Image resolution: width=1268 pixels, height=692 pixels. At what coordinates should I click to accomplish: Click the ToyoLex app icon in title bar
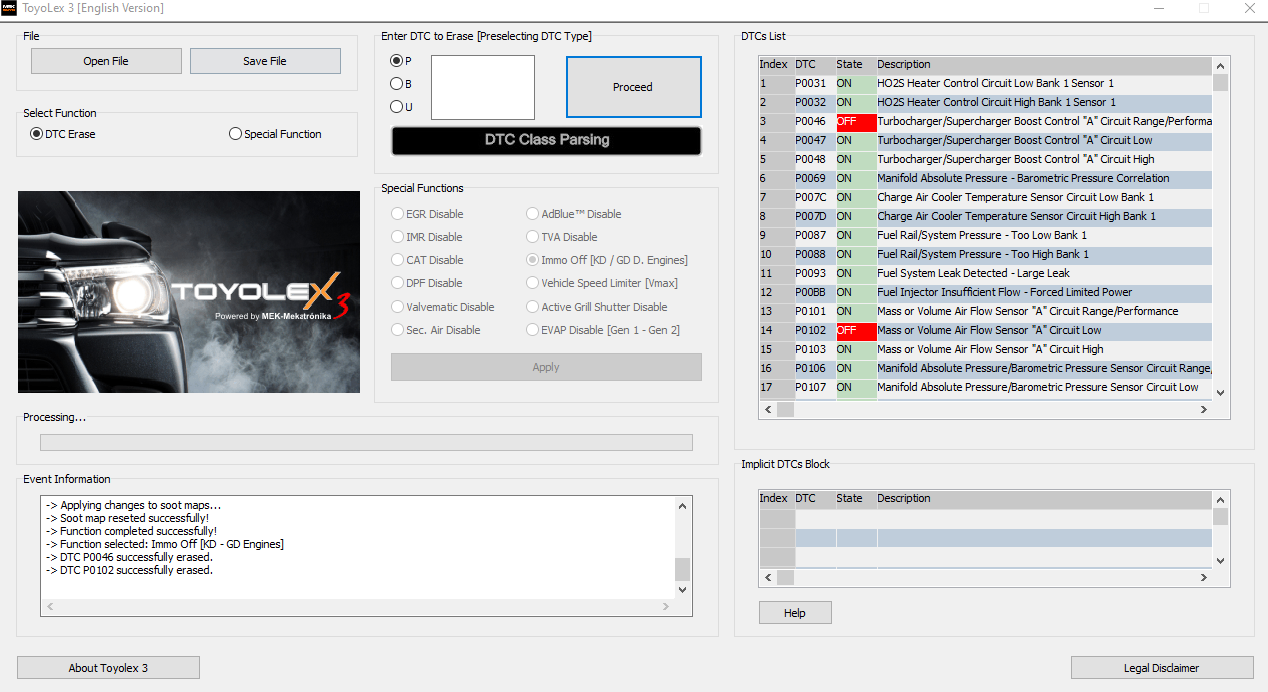10,8
